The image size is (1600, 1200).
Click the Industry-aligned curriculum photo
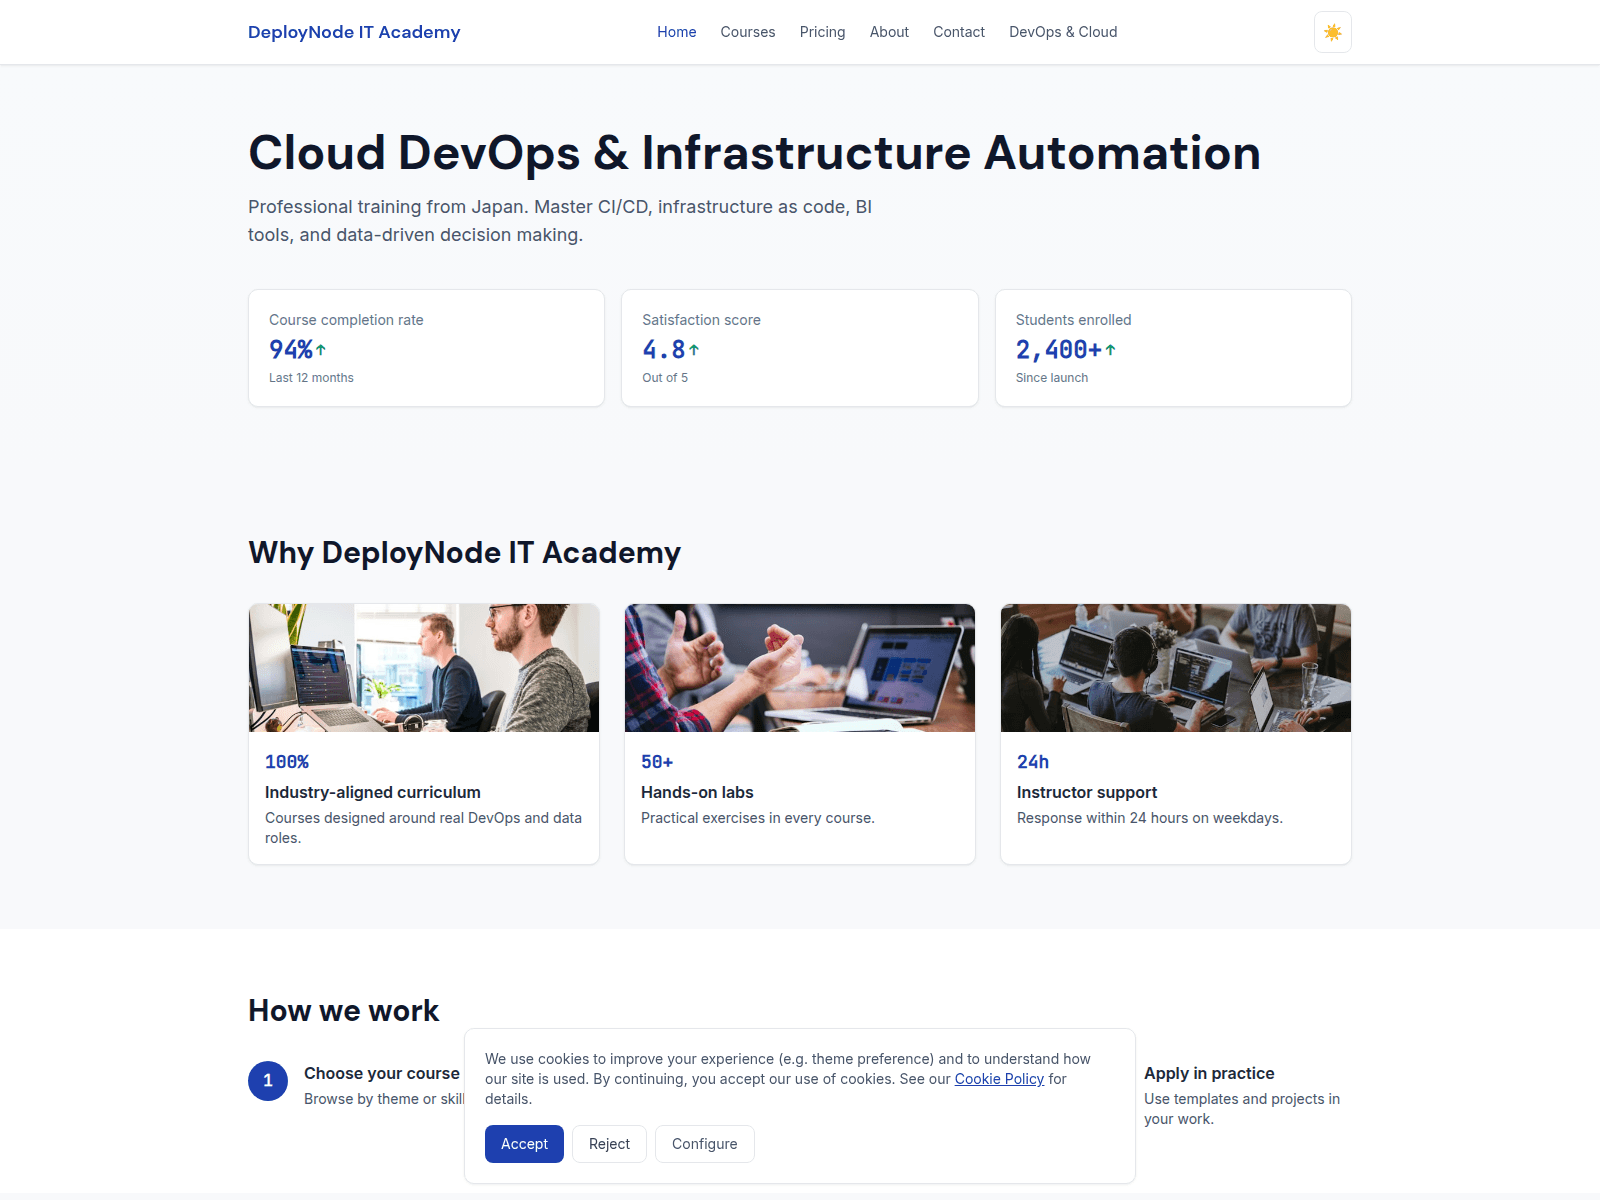pos(423,667)
